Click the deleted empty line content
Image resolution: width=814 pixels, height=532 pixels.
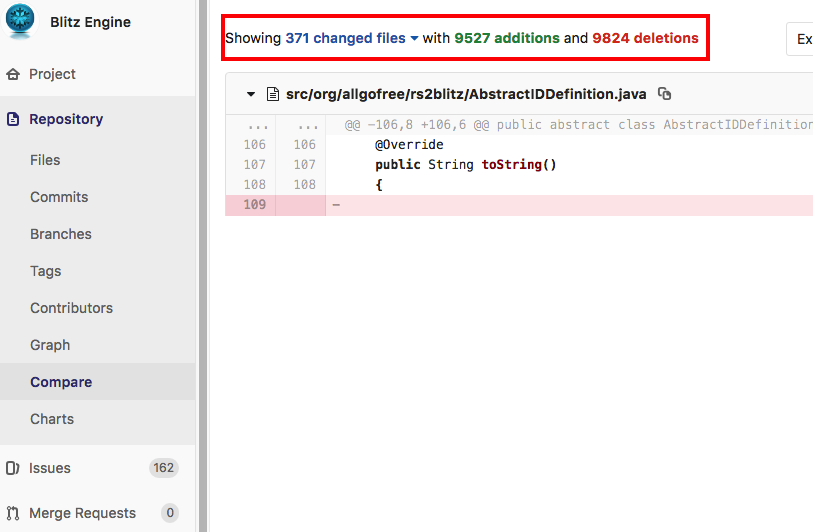point(569,205)
